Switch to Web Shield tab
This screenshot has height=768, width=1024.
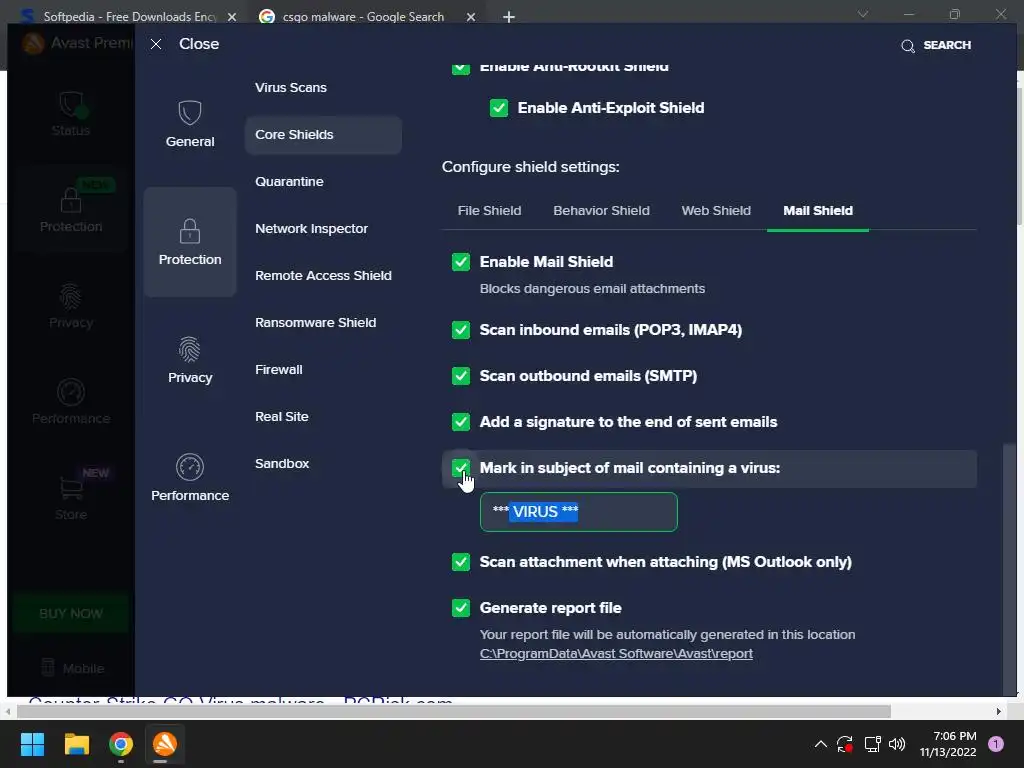coord(716,210)
